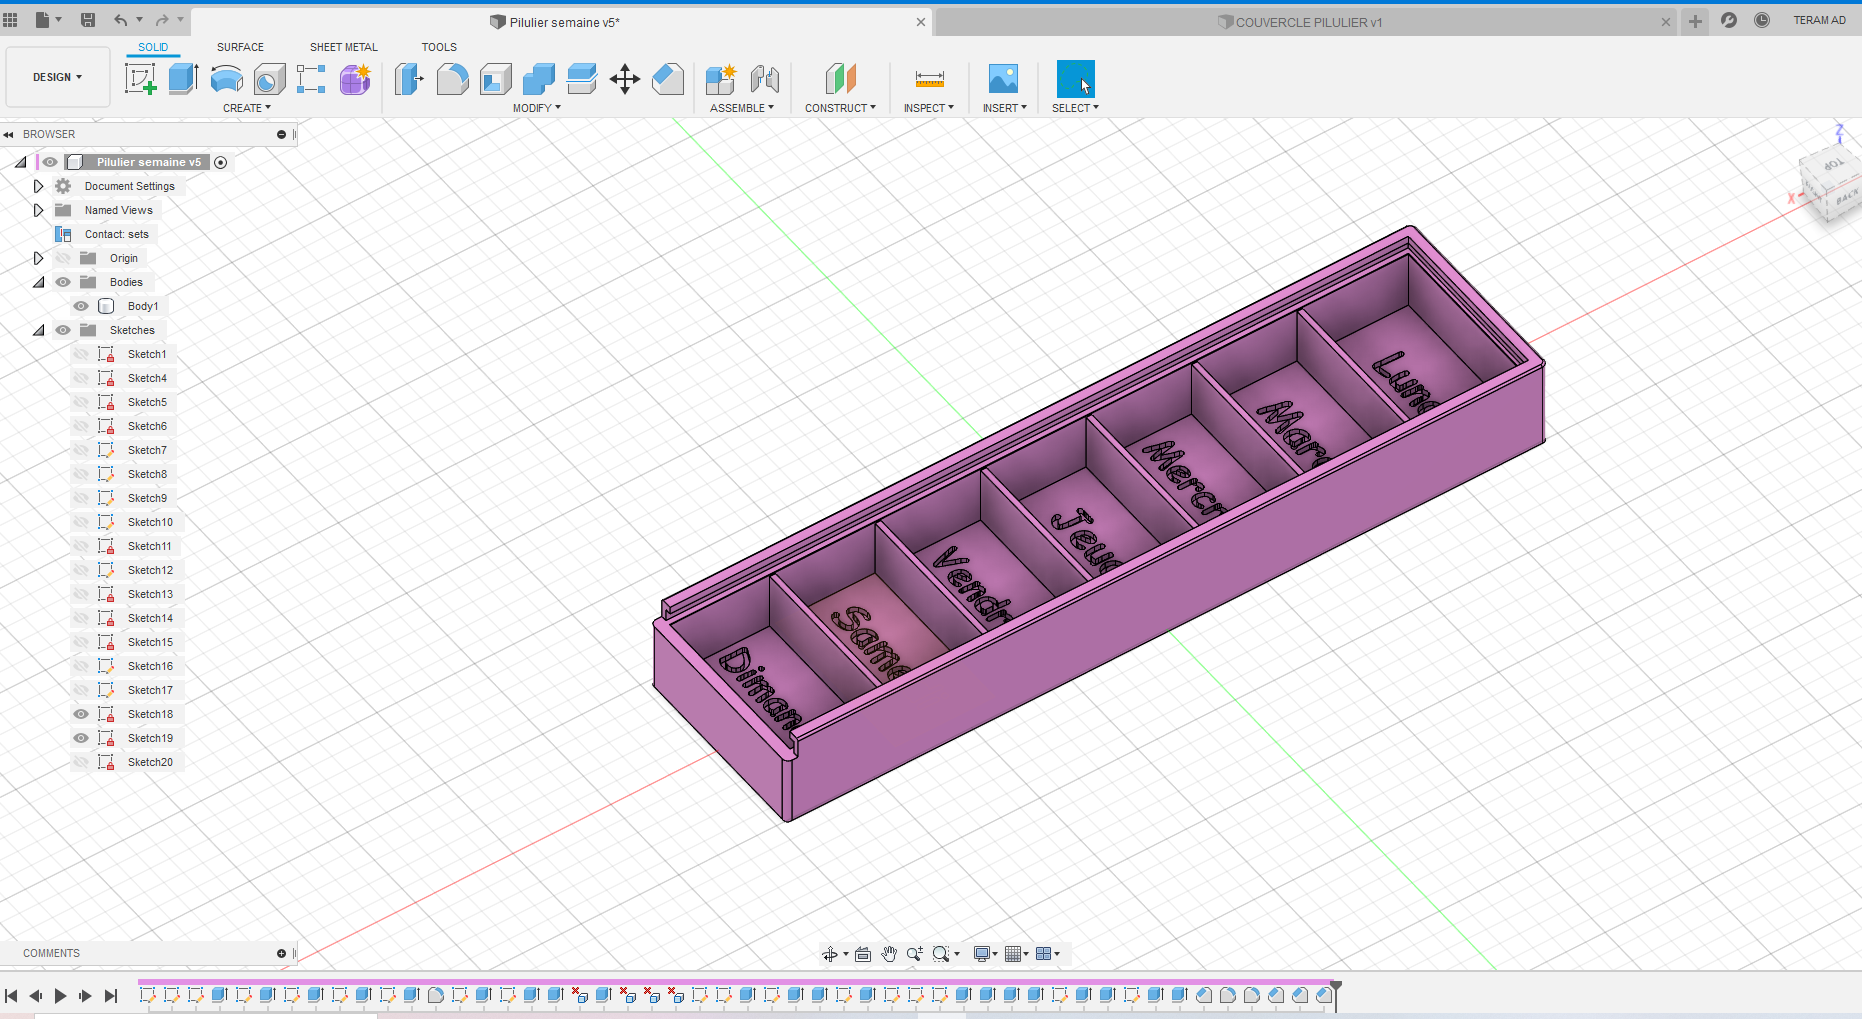This screenshot has height=1019, width=1862.
Task: Select the Rectangular Pattern tool
Action: (311, 79)
